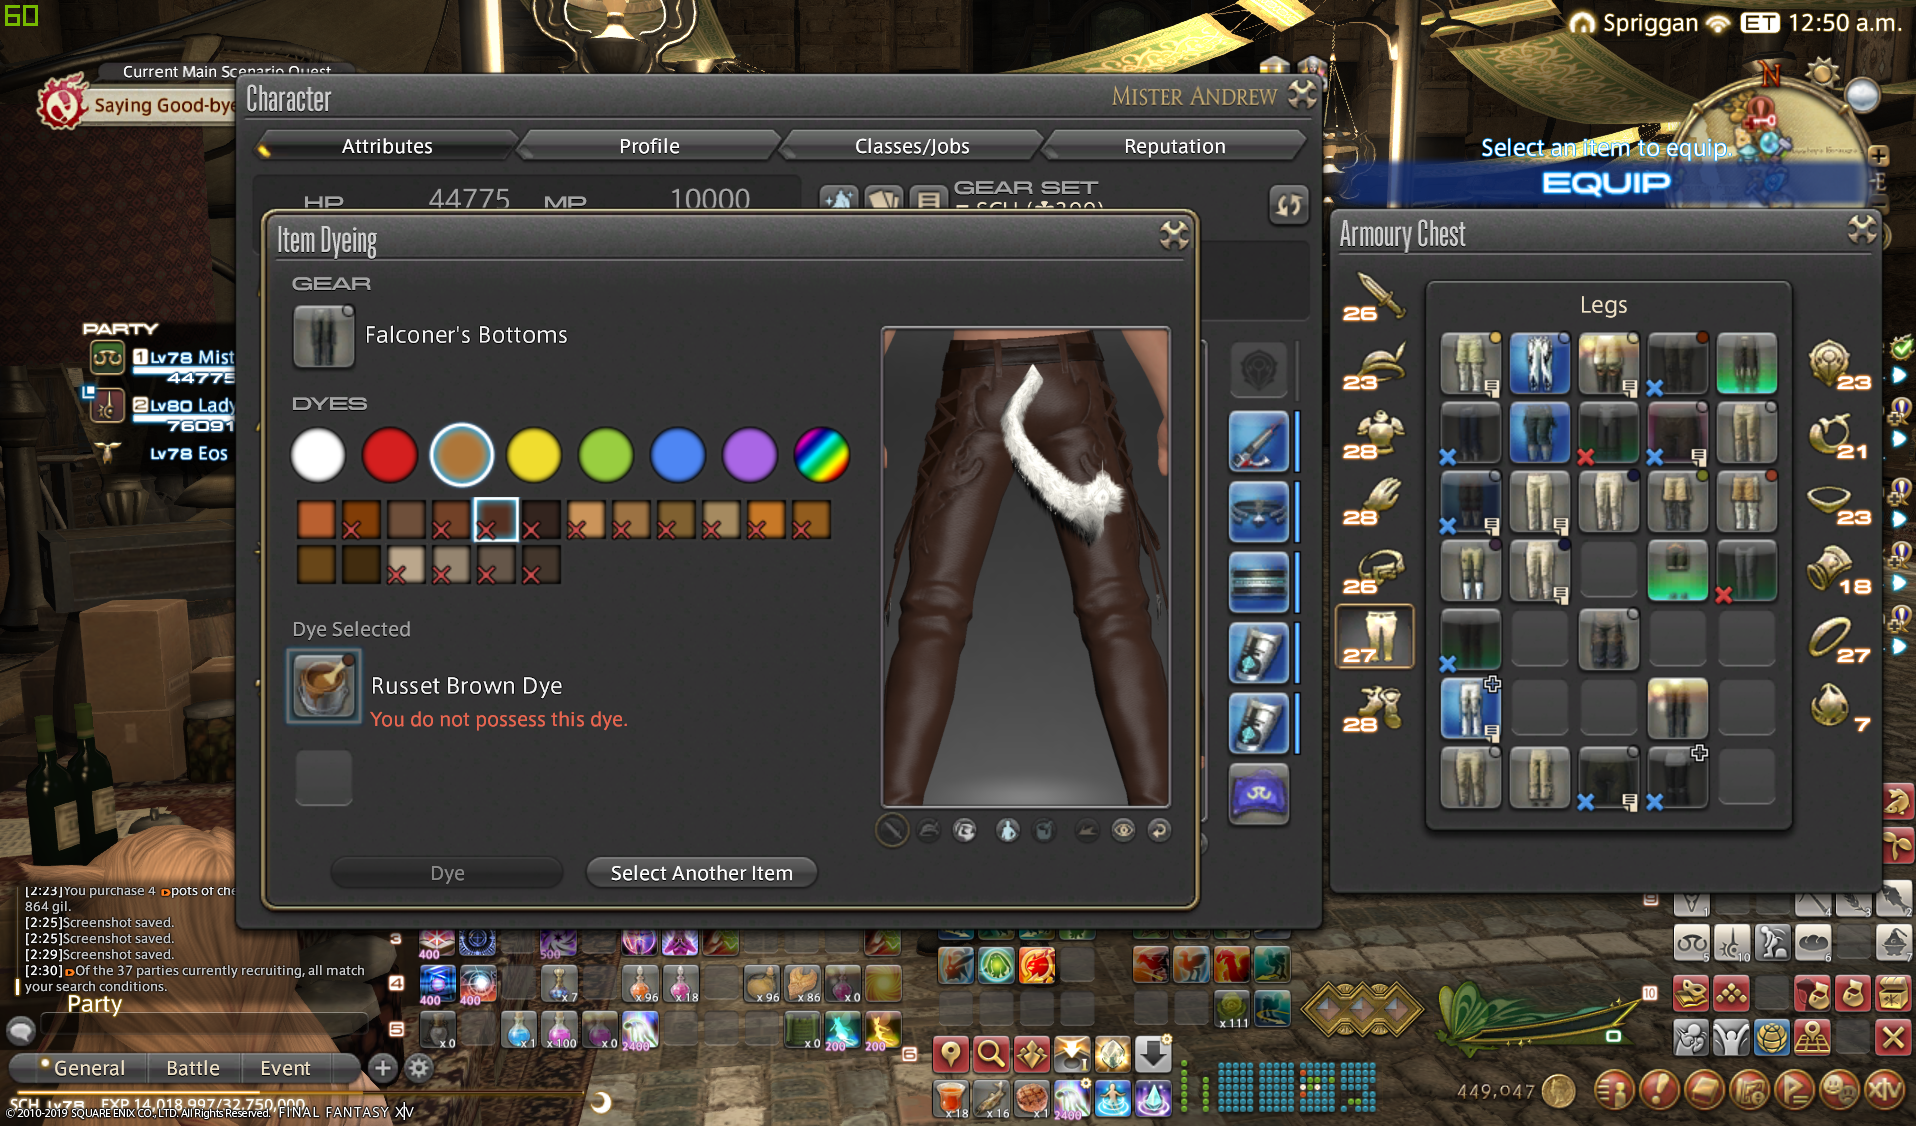Select the yellow dye color category

534,455
